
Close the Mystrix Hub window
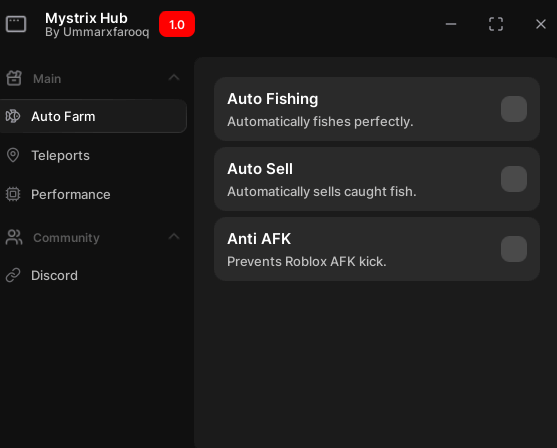(541, 24)
